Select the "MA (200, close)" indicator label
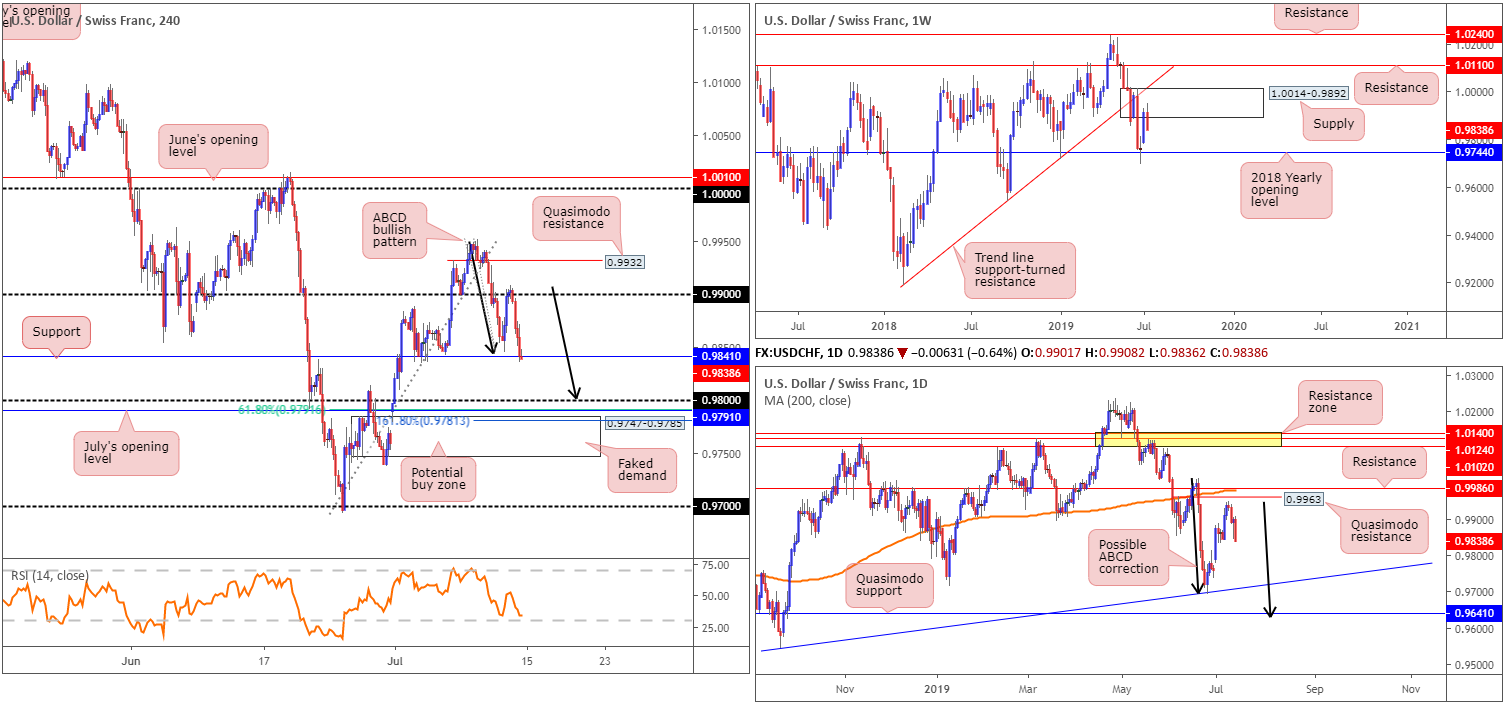This screenshot has width=1506, height=704. [809, 401]
